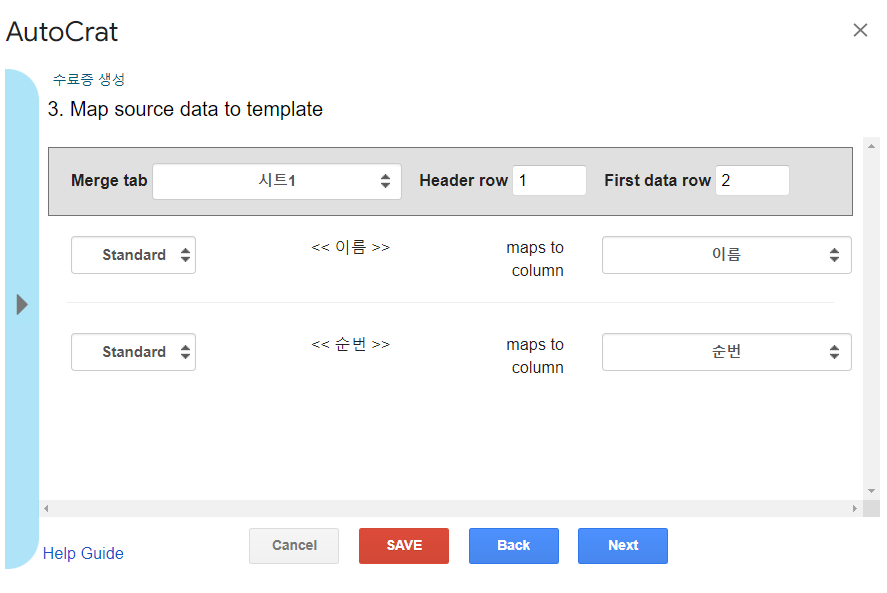This screenshot has width=887, height=593.
Task: Click the scroll down arrow
Action: click(872, 491)
